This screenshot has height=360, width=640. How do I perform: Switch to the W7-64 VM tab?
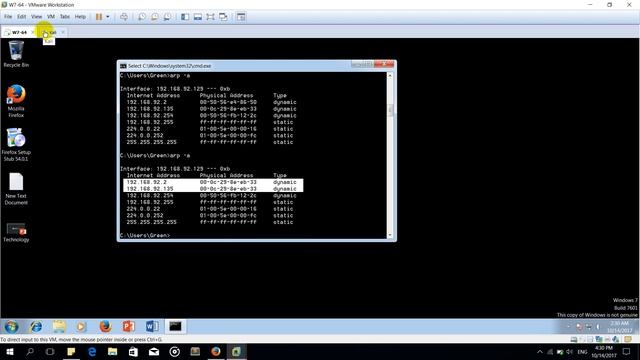click(x=19, y=32)
